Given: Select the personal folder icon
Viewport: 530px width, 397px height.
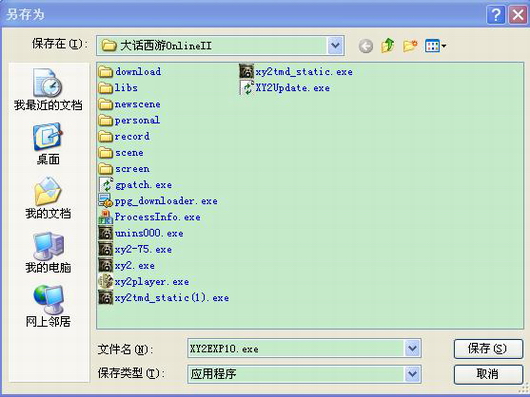Looking at the screenshot, I should (x=105, y=120).
